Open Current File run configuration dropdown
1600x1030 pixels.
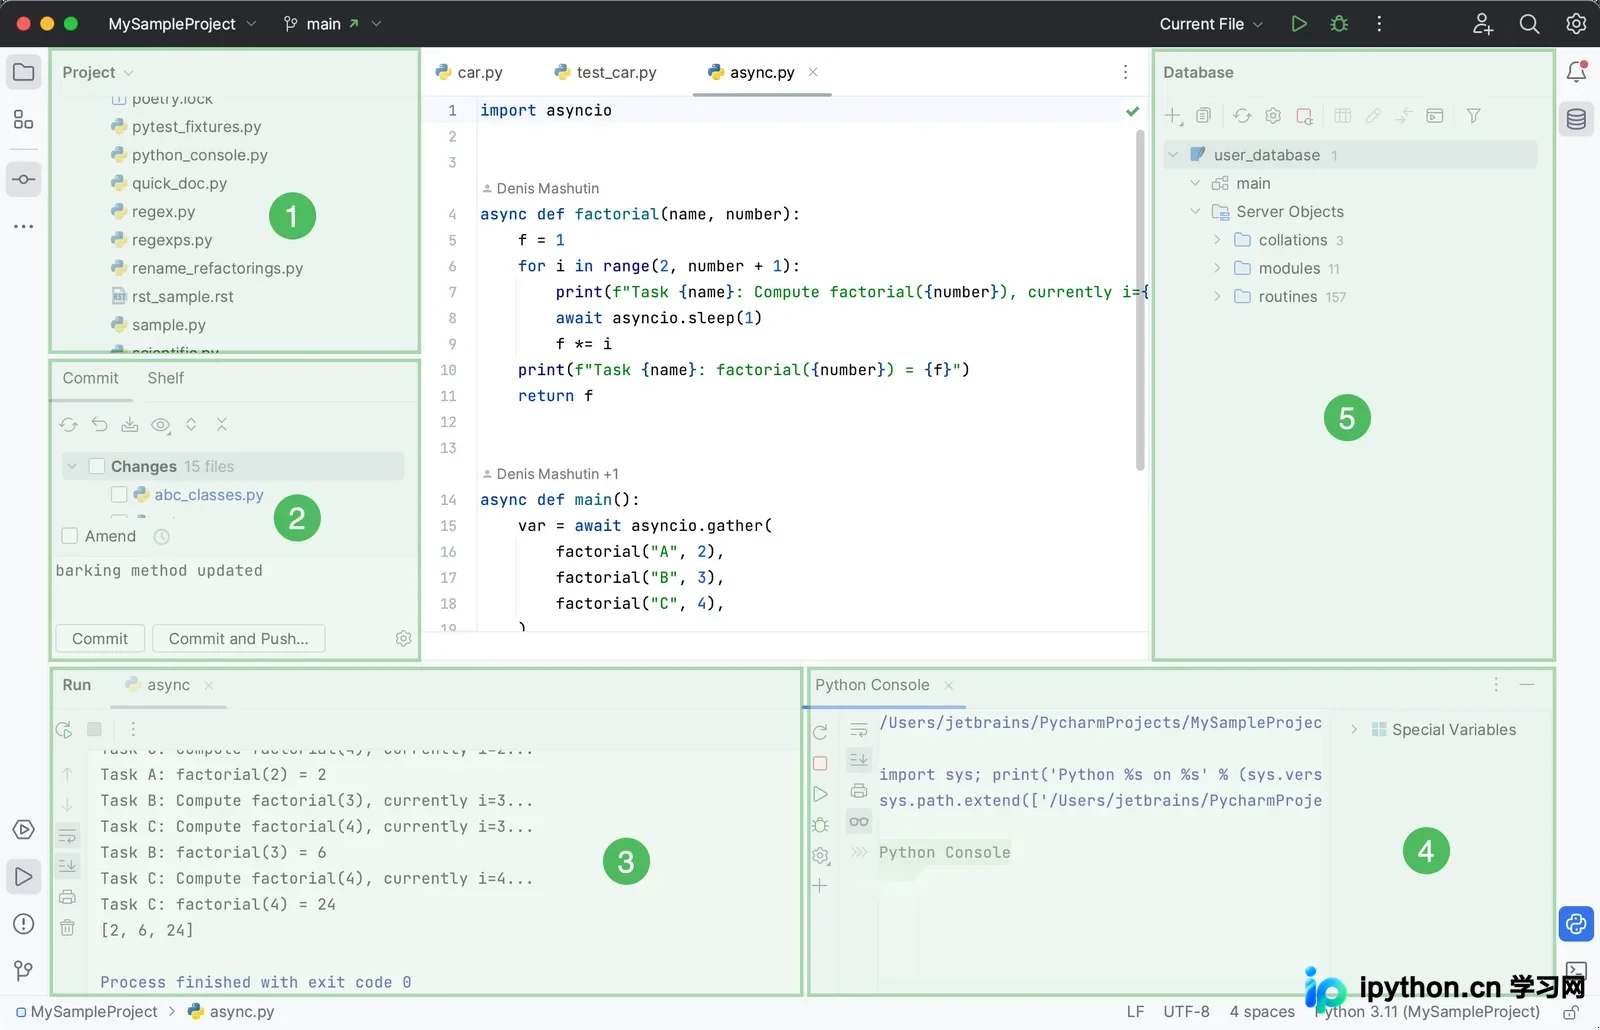pos(1211,24)
